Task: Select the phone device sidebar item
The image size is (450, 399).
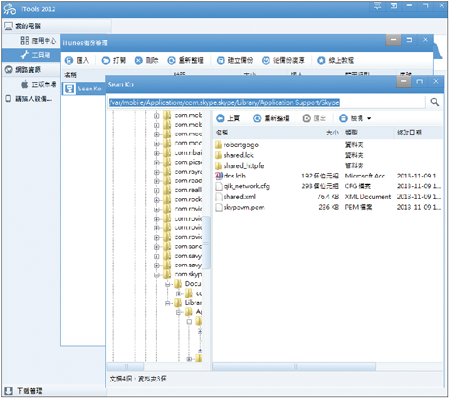Action: tap(8, 99)
